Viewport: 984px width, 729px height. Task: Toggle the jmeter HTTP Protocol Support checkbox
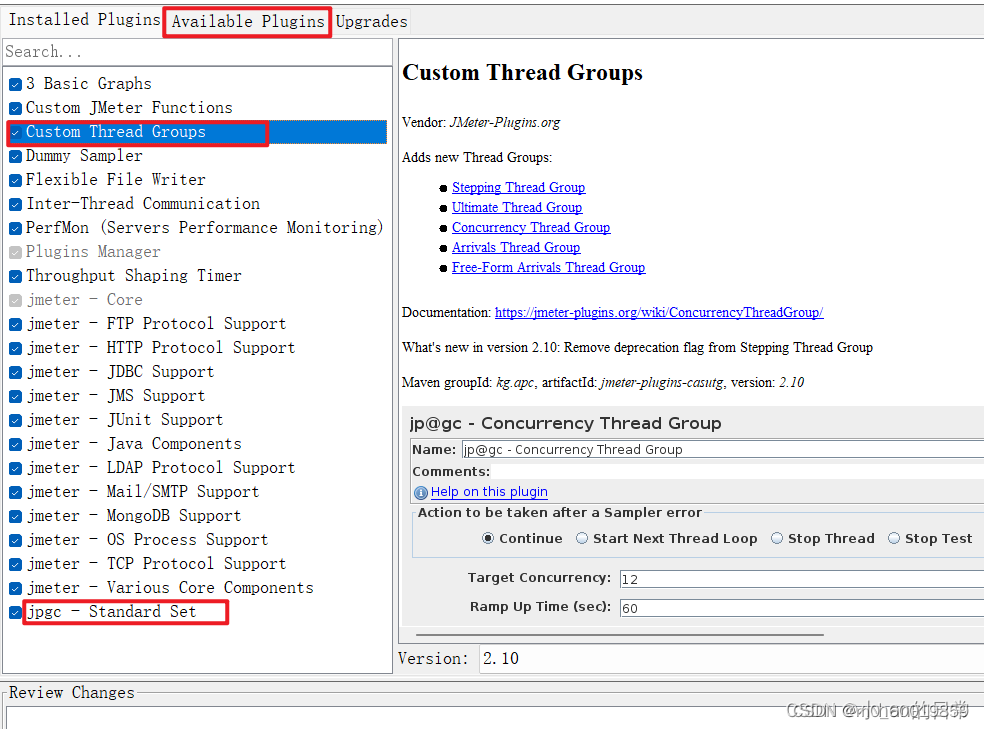[16, 348]
